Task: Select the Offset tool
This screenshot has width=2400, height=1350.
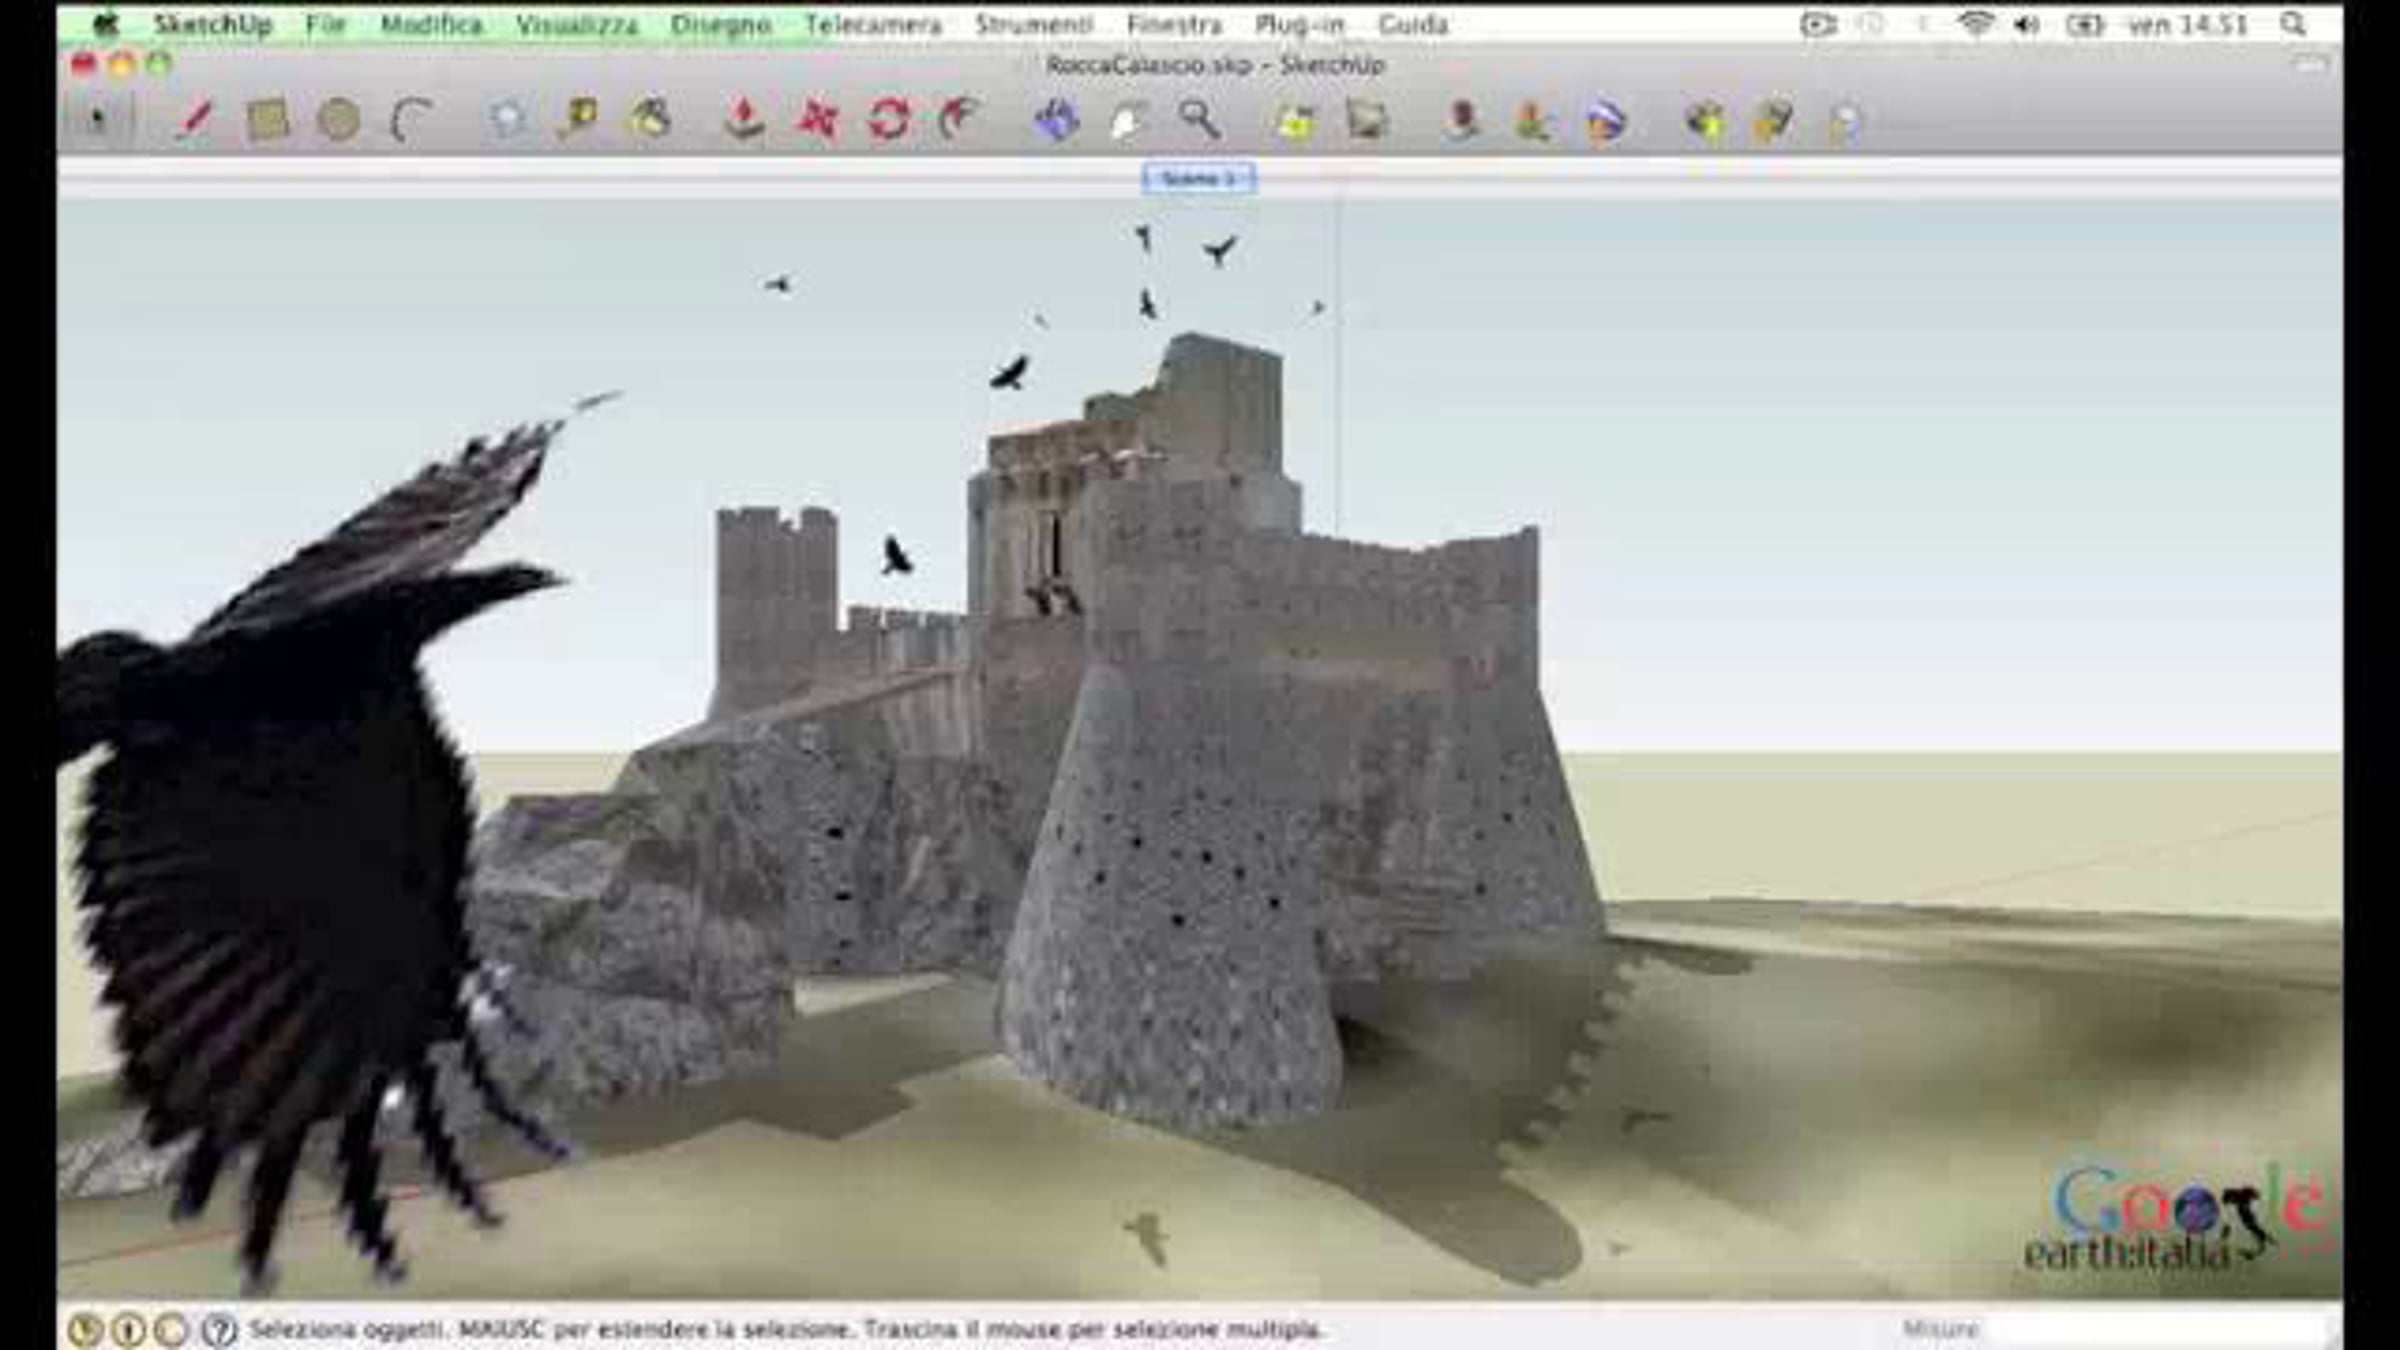Action: (958, 120)
